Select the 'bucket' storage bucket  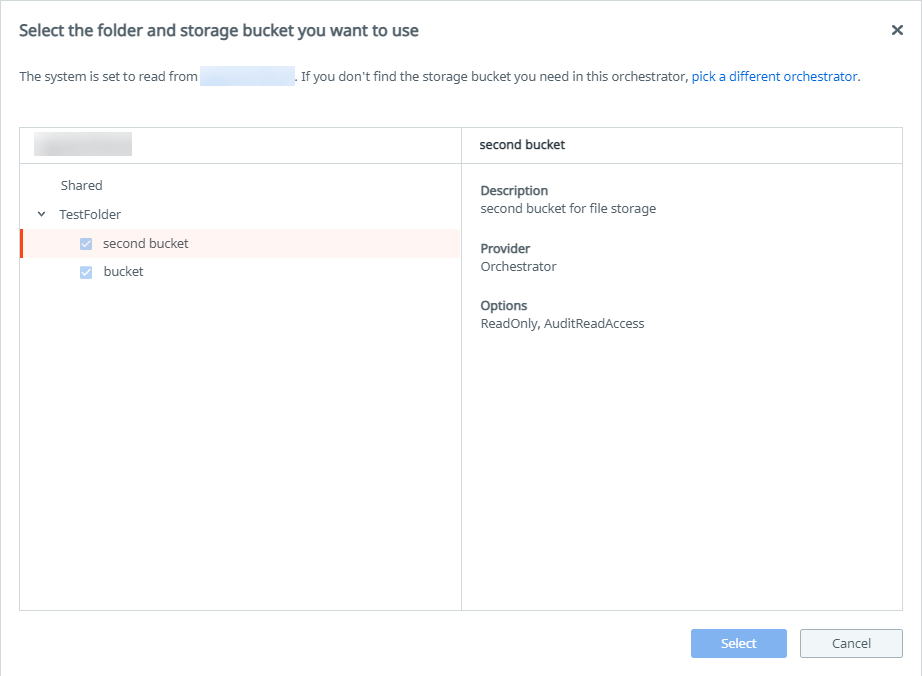(x=125, y=271)
